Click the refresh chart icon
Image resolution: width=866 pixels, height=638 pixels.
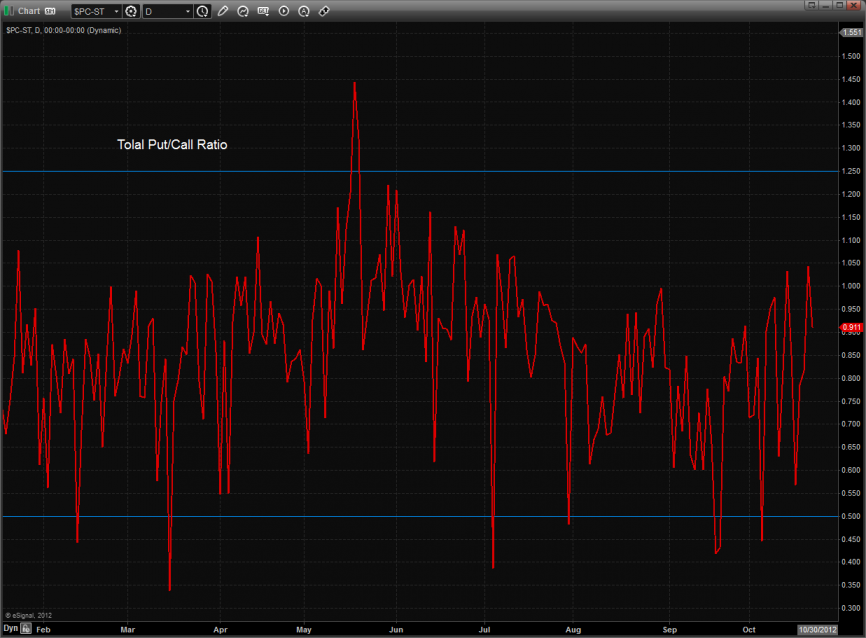click(242, 11)
